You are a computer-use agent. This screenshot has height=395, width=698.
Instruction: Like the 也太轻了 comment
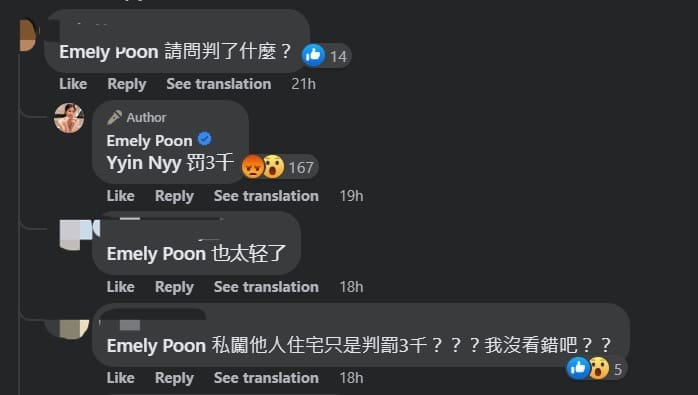(121, 287)
